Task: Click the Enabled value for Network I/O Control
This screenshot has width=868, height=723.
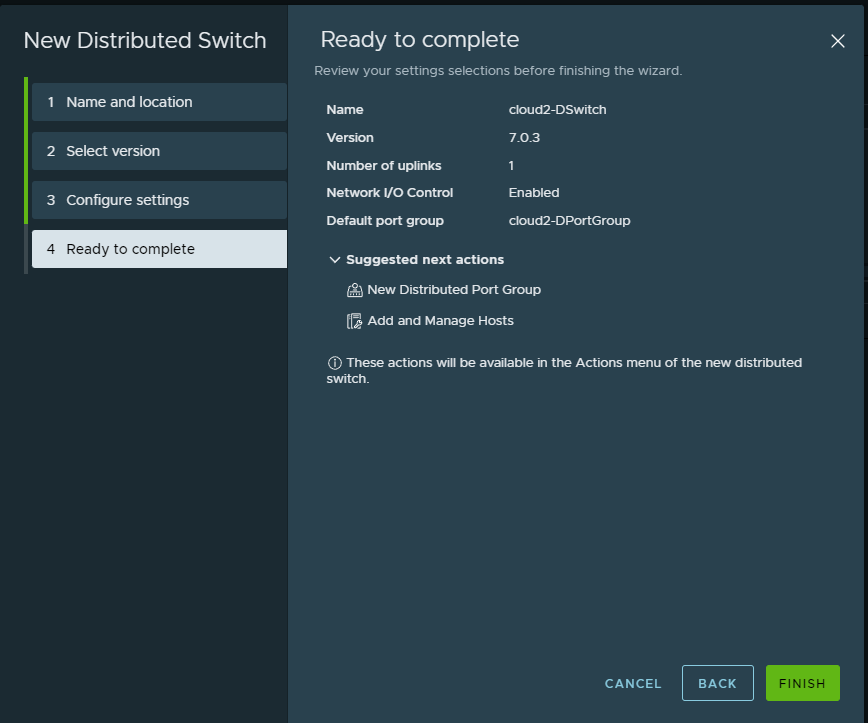Action: [x=534, y=193]
